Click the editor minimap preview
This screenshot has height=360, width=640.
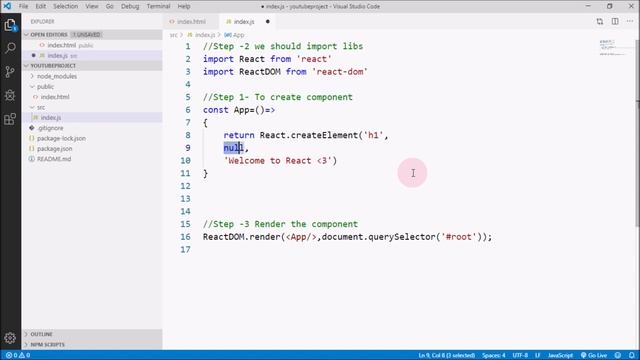613,48
